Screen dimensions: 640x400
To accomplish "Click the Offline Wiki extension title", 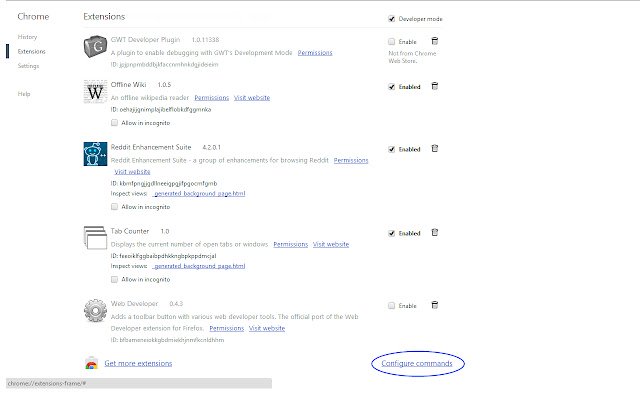I will (x=128, y=84).
